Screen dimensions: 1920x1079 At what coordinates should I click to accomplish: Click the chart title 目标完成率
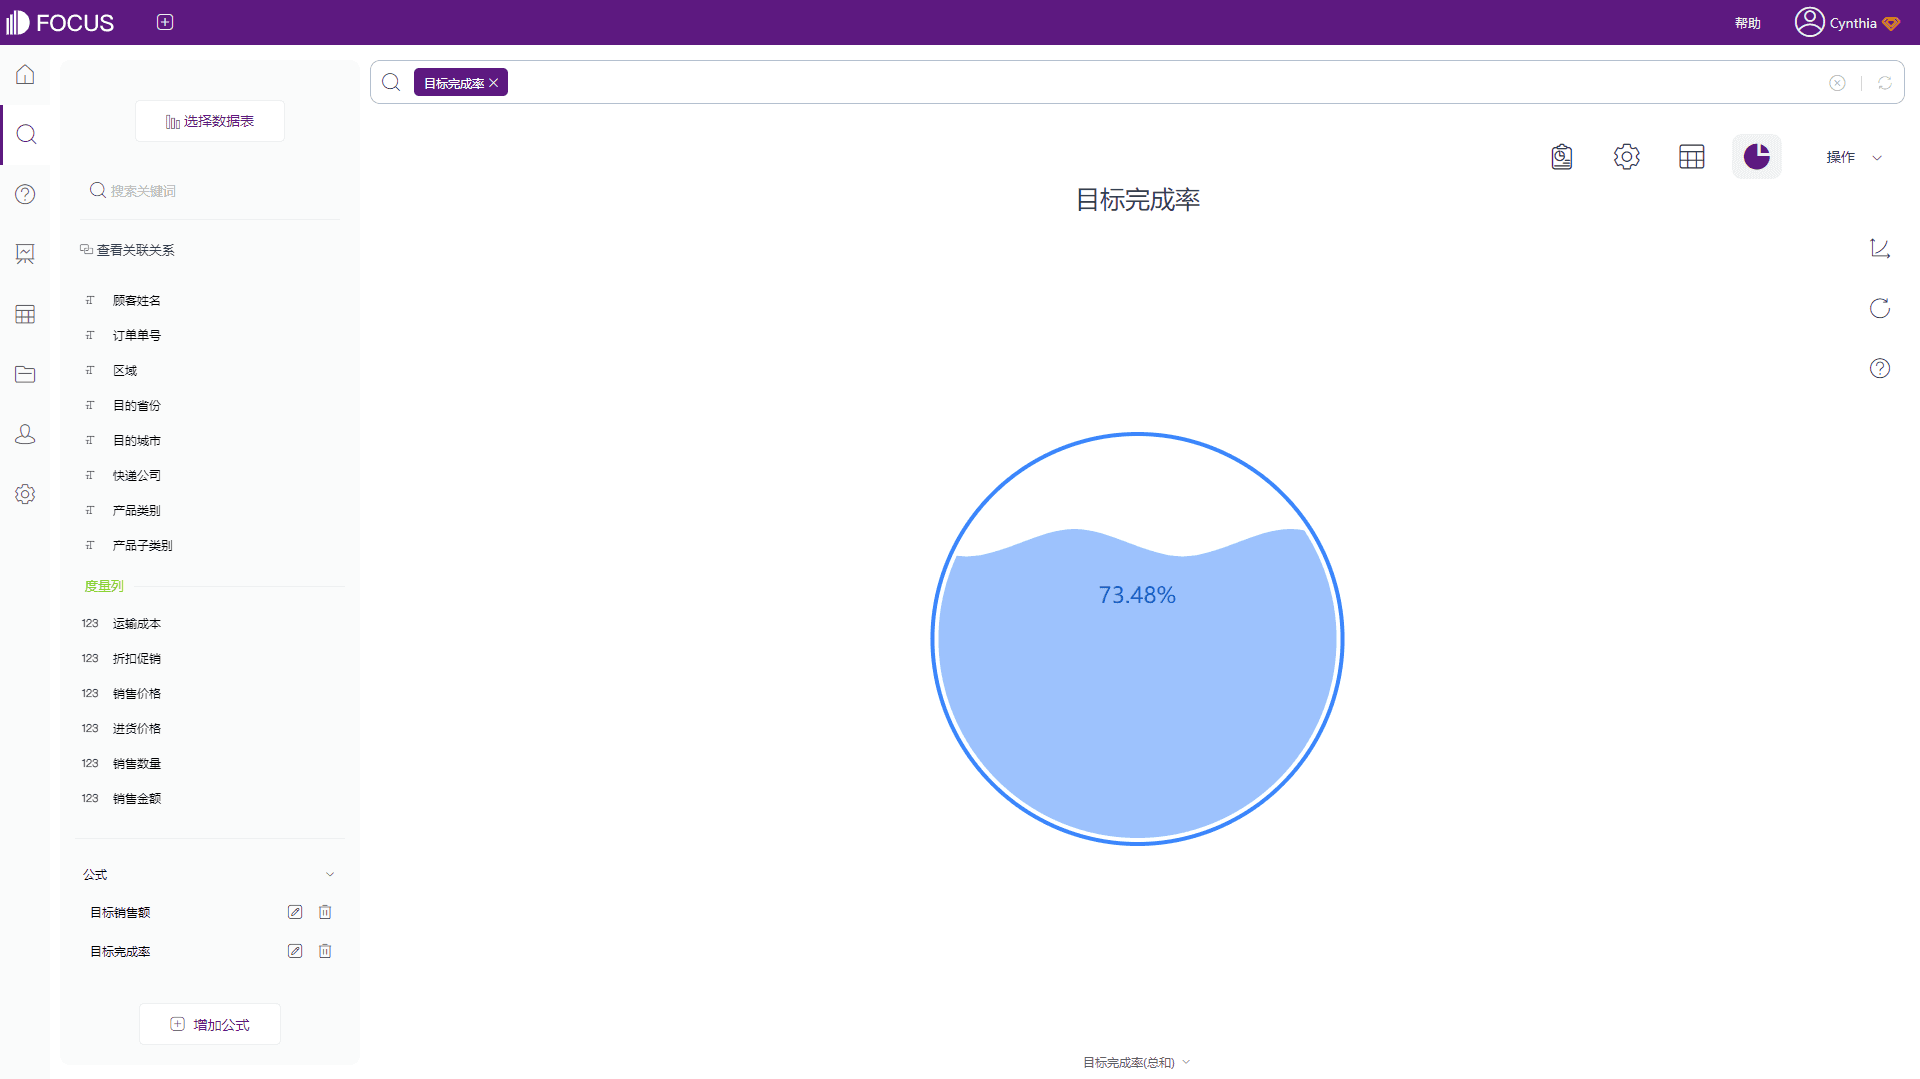click(1137, 200)
